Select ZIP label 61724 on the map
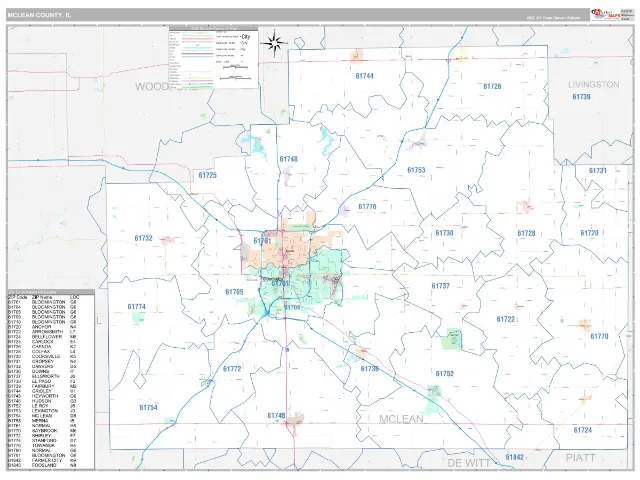Screen dimensions: 640x480 point(582,430)
